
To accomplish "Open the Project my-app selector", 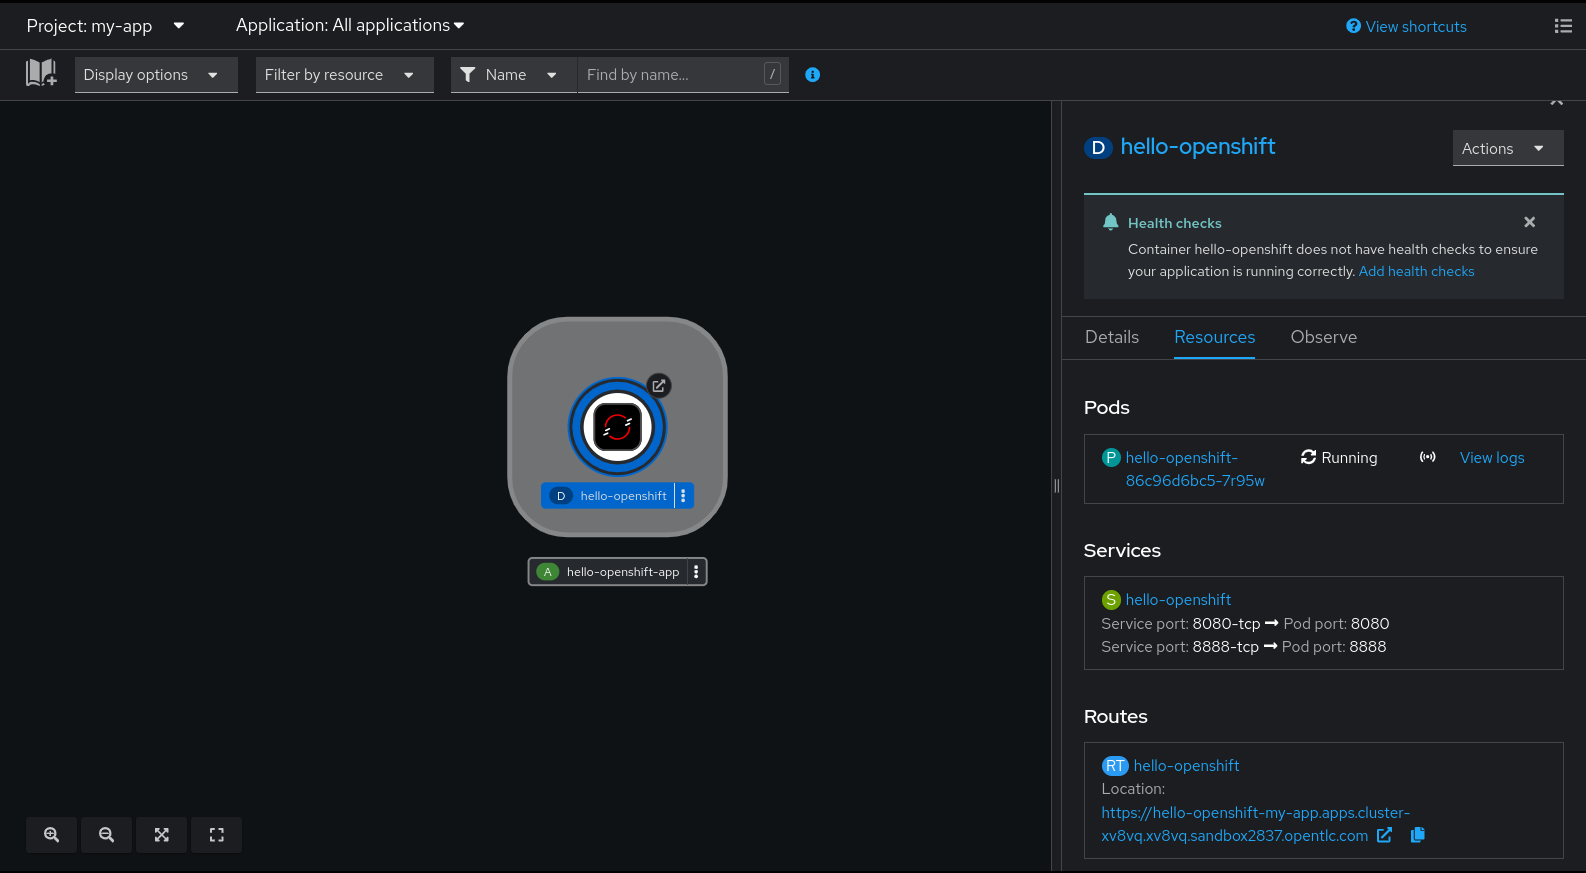I will (x=105, y=26).
